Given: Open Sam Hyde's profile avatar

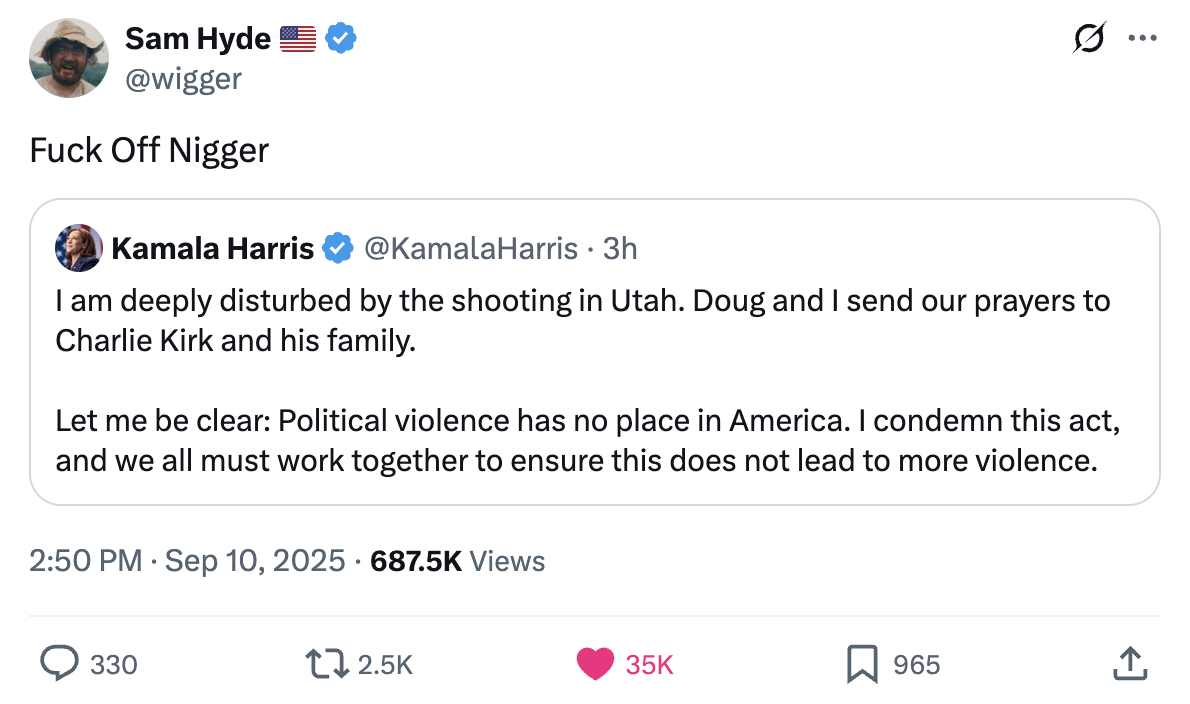Looking at the screenshot, I should (x=68, y=58).
